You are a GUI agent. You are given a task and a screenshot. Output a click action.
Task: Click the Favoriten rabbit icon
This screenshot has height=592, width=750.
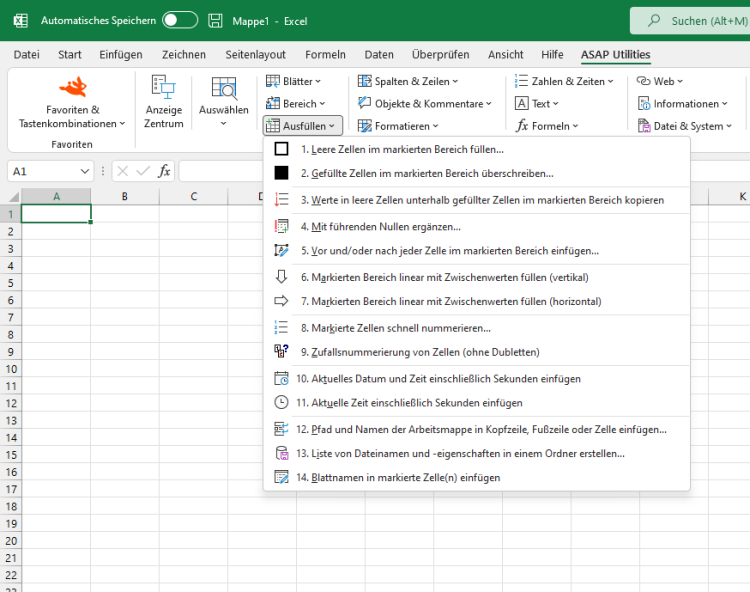point(73,87)
